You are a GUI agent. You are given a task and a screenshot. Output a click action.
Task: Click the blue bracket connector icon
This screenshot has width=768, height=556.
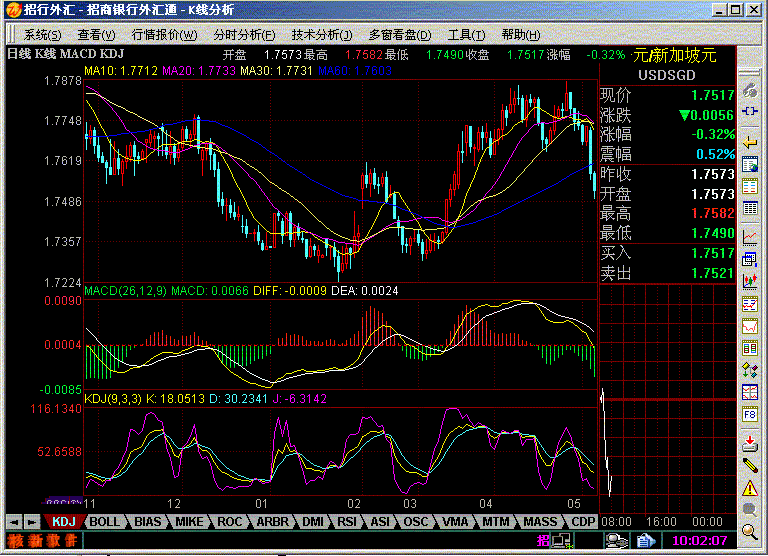[750, 111]
